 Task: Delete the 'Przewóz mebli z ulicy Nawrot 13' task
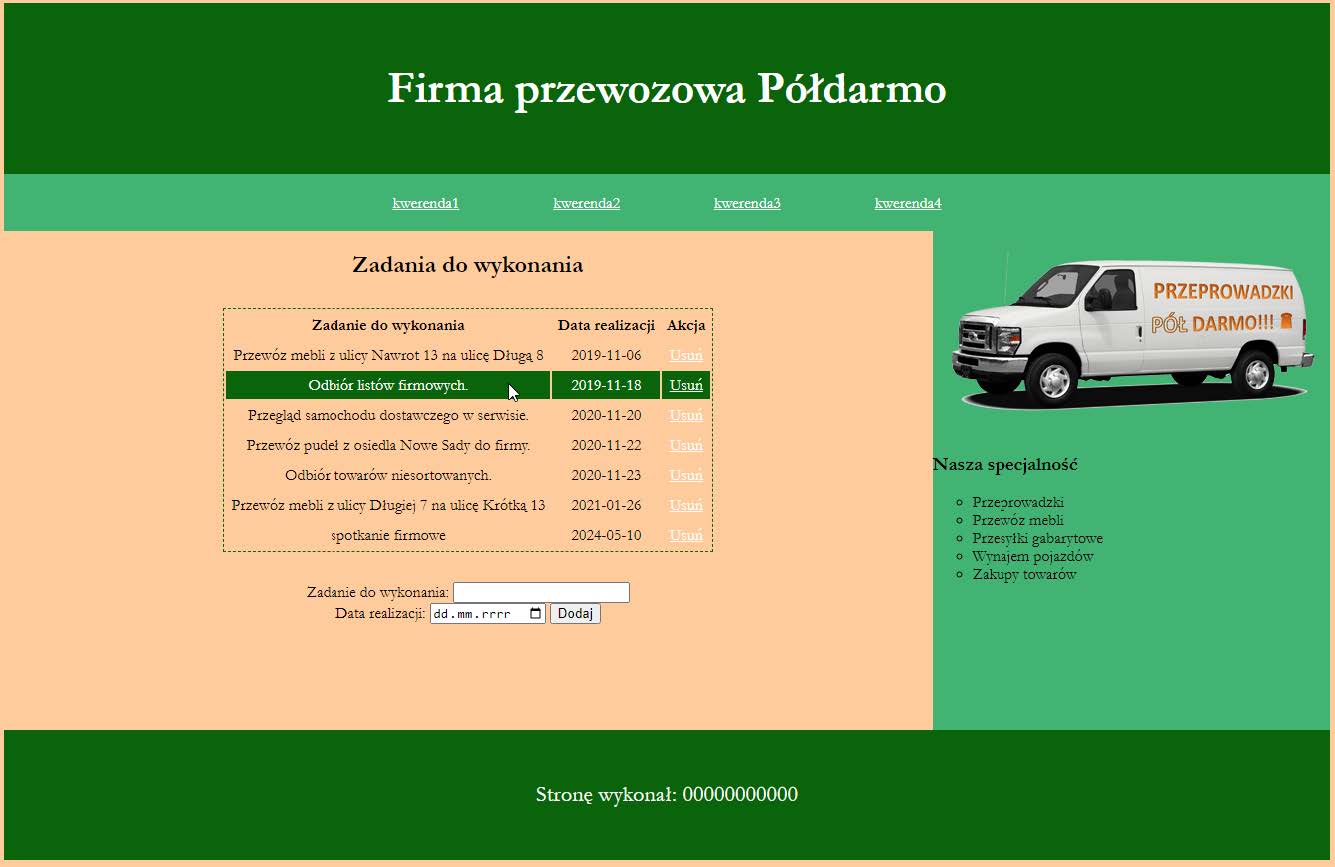click(686, 354)
